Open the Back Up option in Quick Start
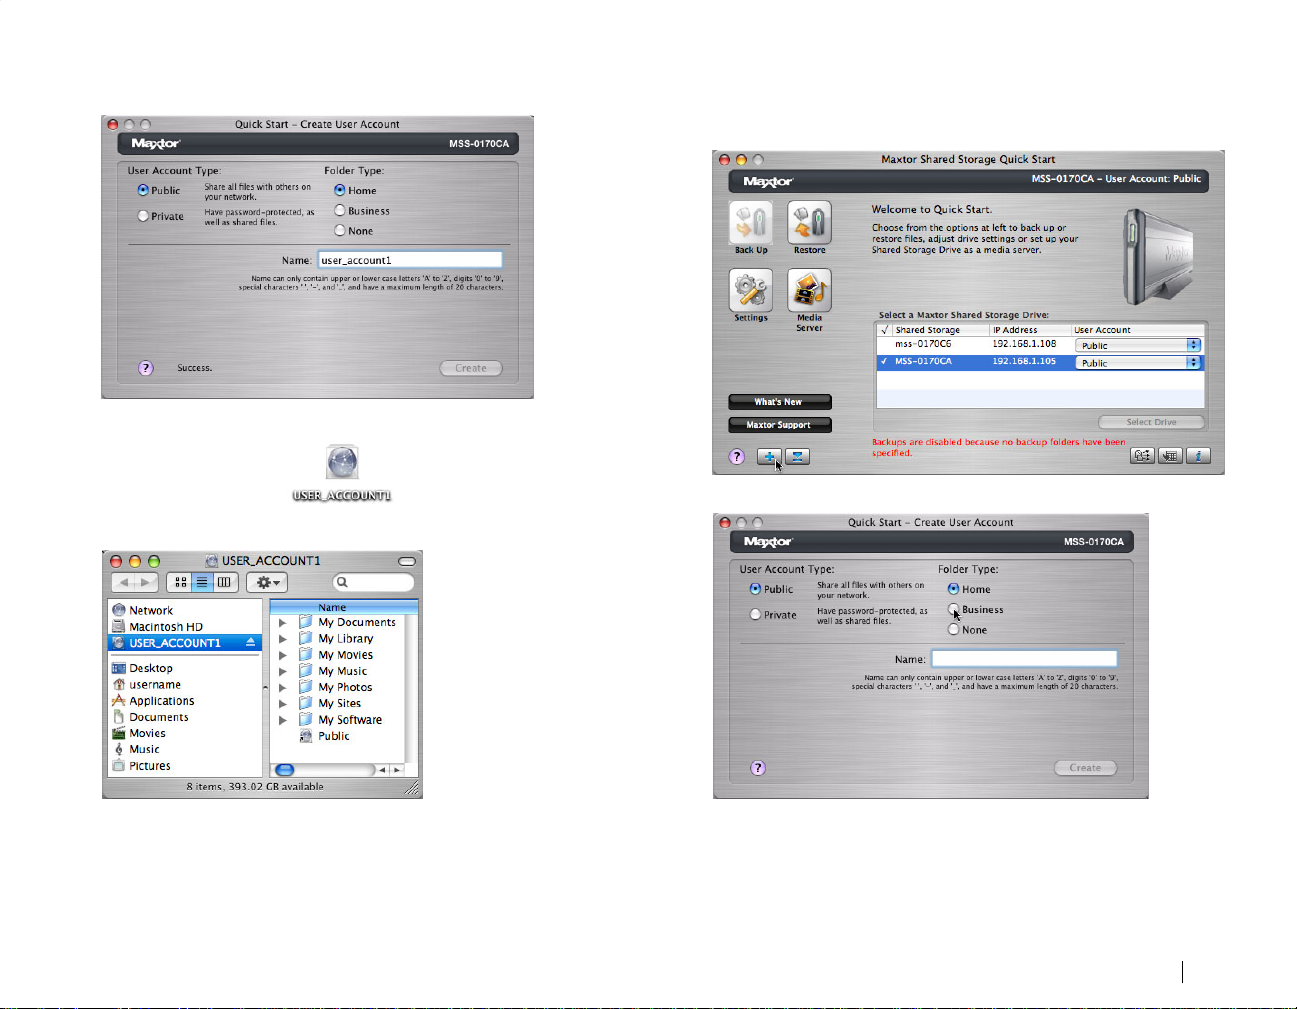This screenshot has width=1297, height=1009. (750, 222)
